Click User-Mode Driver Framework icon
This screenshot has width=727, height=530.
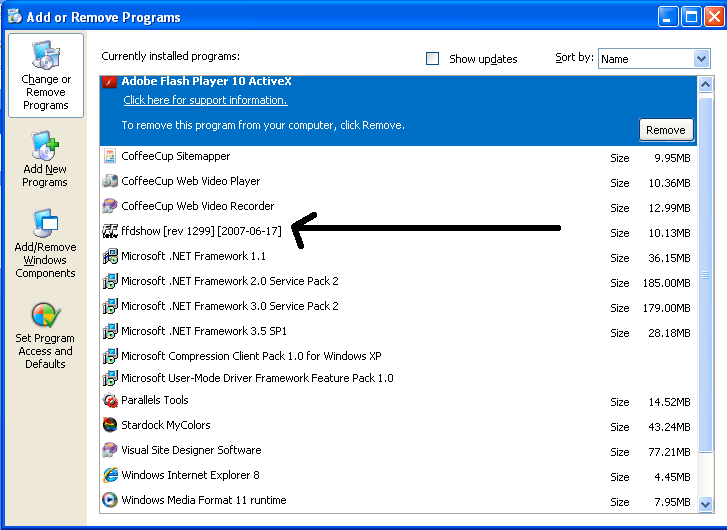(x=109, y=378)
